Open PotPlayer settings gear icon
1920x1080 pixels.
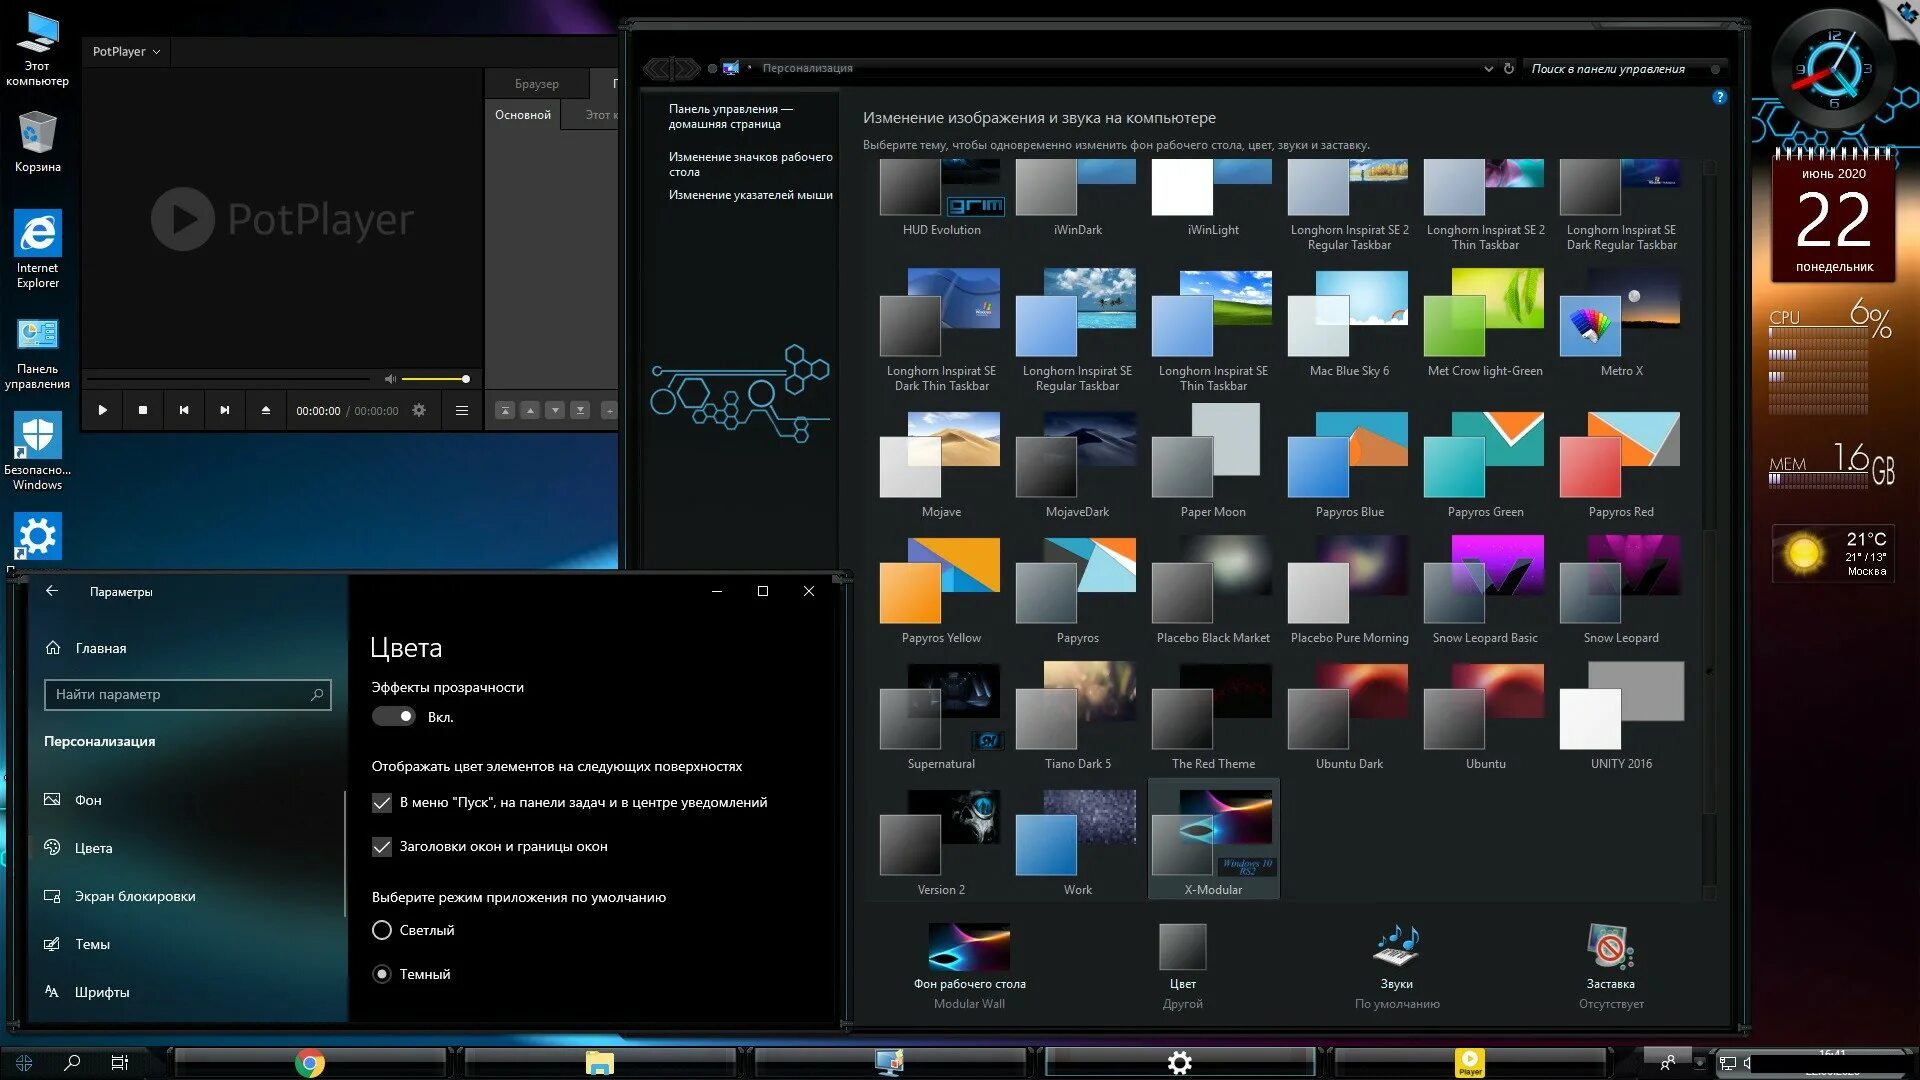pyautogui.click(x=419, y=410)
